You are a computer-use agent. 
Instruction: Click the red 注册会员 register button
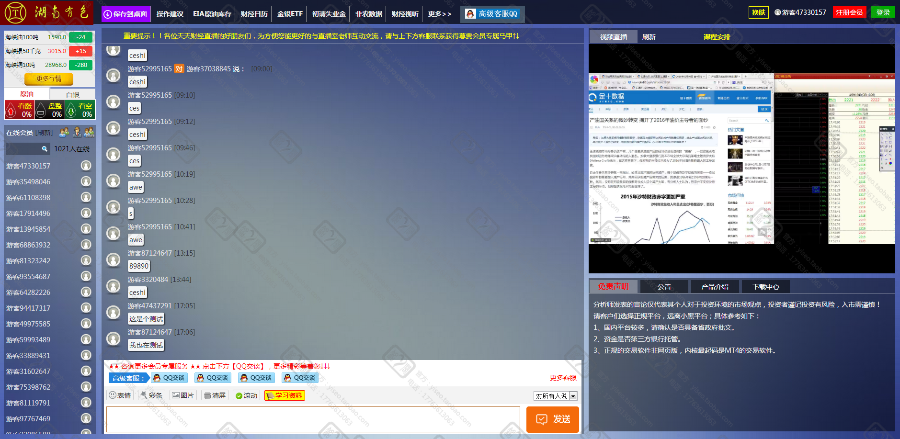tap(849, 12)
